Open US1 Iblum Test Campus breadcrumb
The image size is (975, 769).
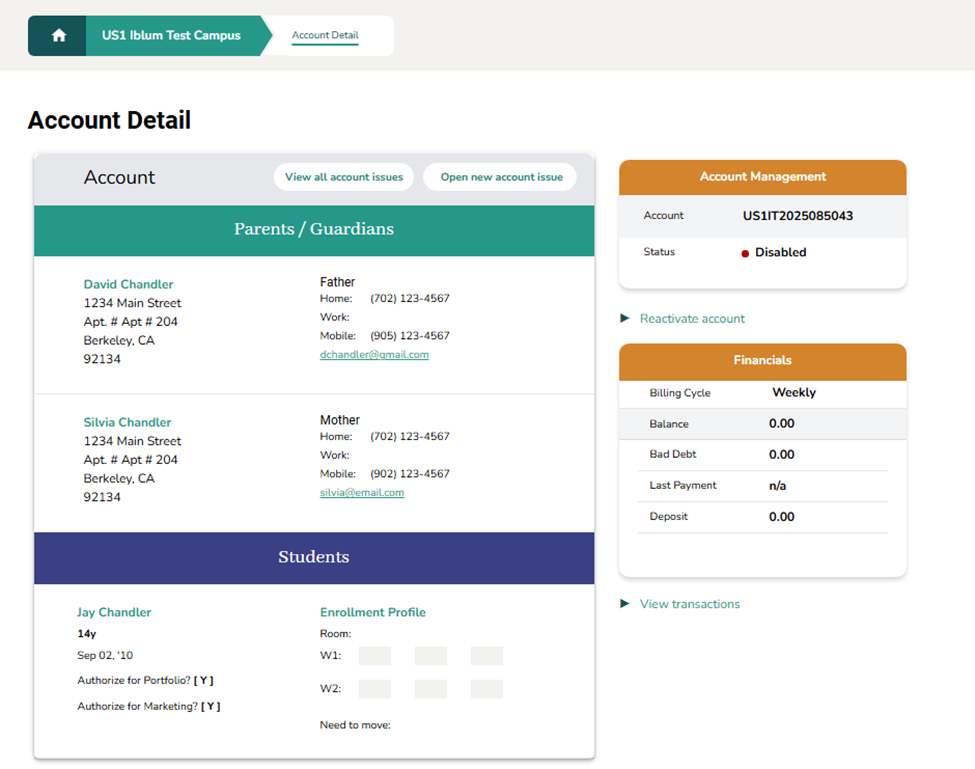(171, 36)
